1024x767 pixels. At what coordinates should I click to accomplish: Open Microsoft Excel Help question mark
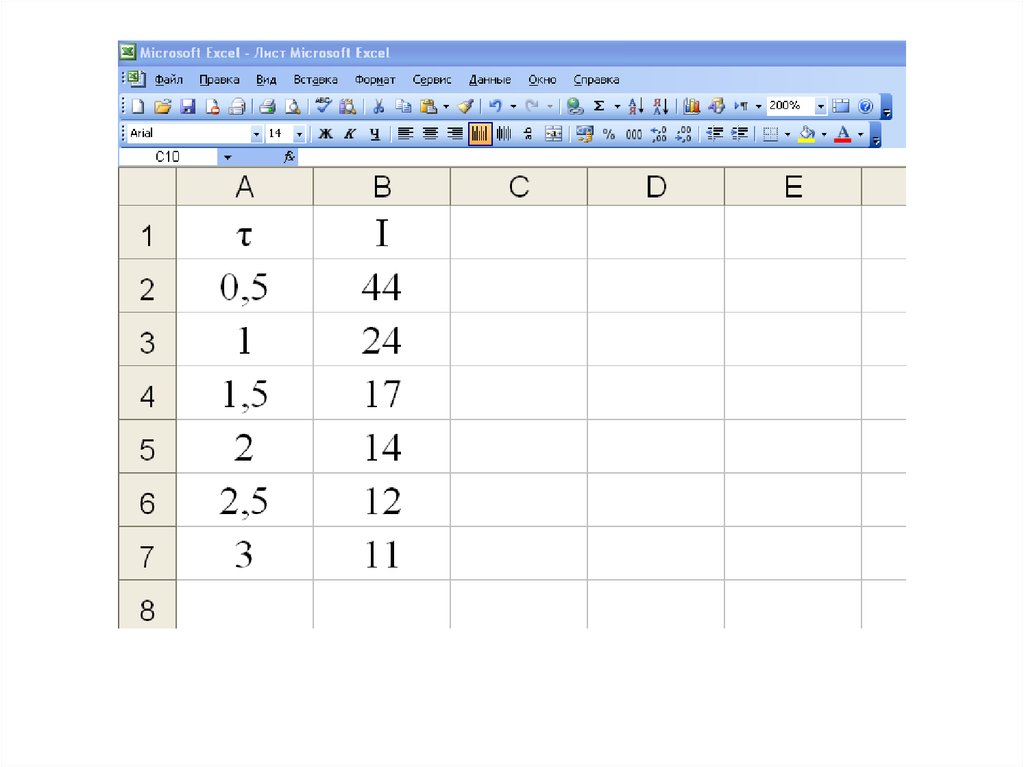coord(865,106)
